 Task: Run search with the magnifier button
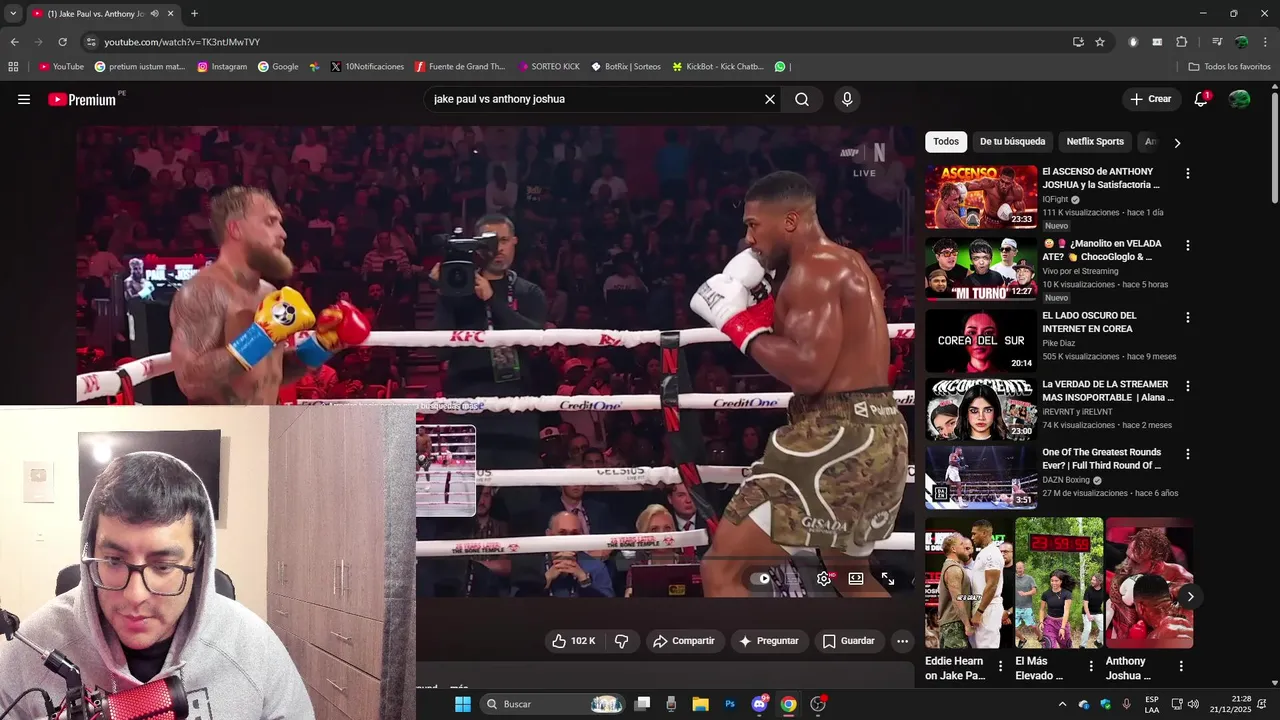pyautogui.click(x=802, y=99)
